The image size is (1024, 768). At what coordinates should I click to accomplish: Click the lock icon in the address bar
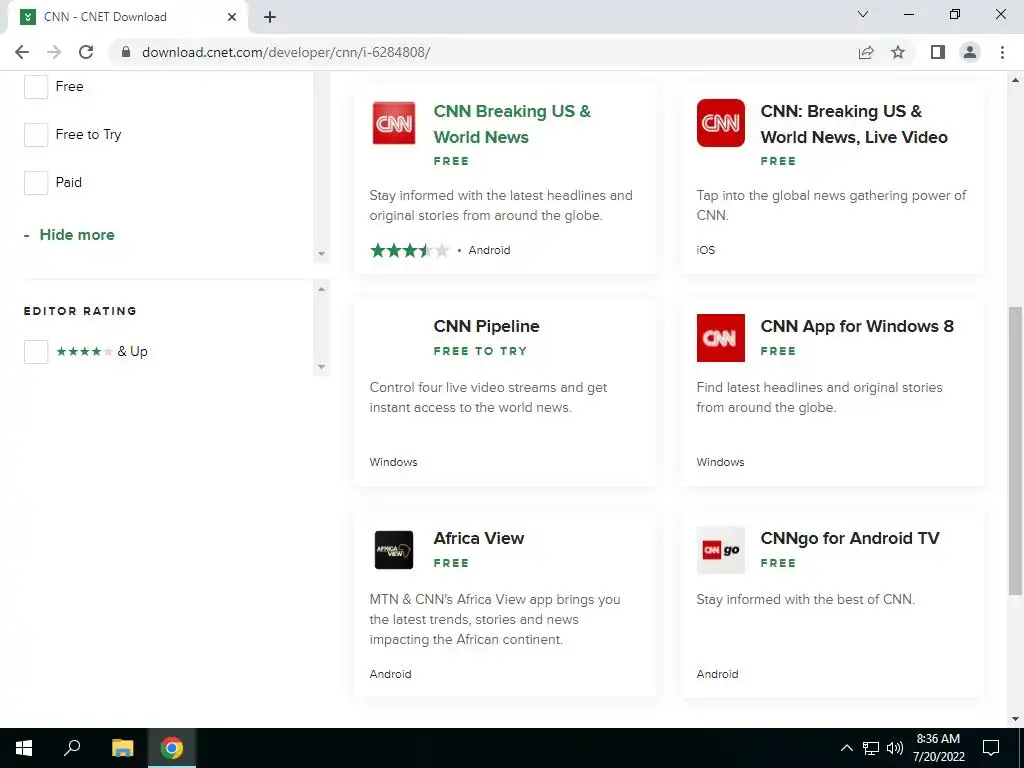click(x=125, y=52)
